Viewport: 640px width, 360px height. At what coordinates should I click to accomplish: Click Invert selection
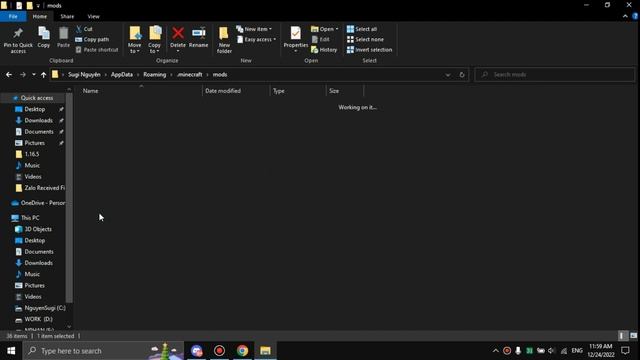[369, 50]
